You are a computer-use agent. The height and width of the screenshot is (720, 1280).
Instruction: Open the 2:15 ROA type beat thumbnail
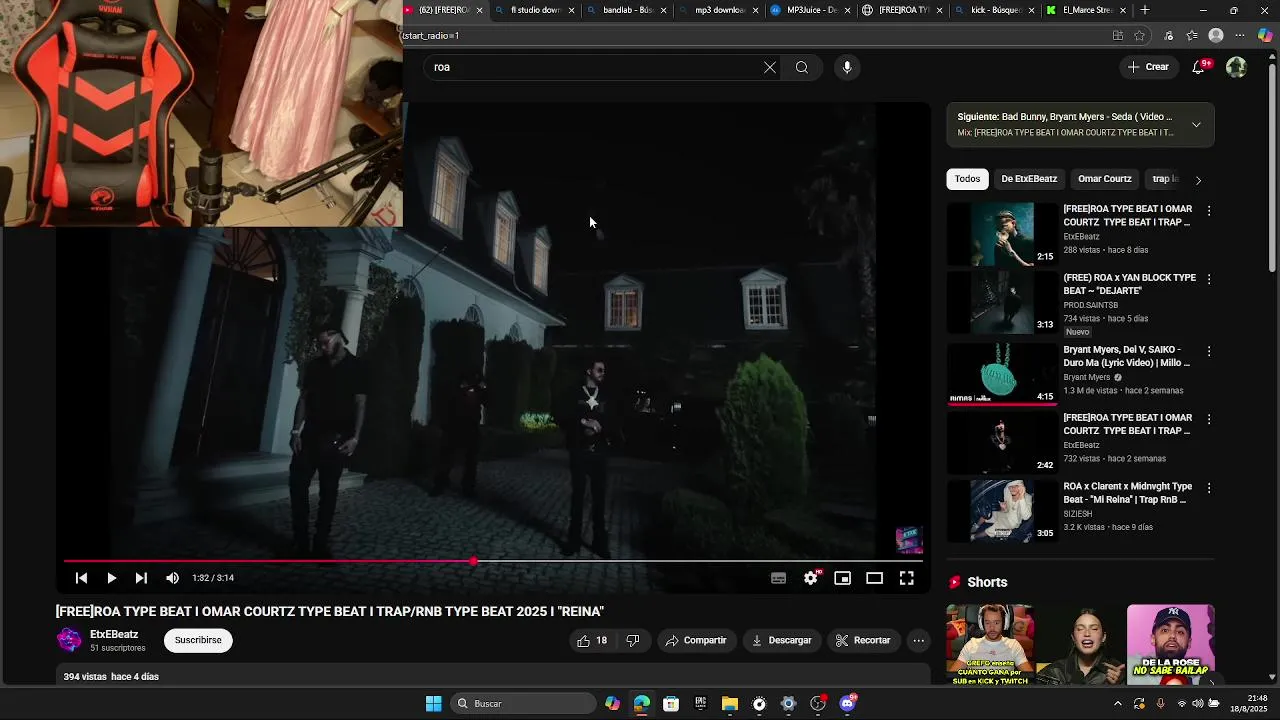point(1001,234)
